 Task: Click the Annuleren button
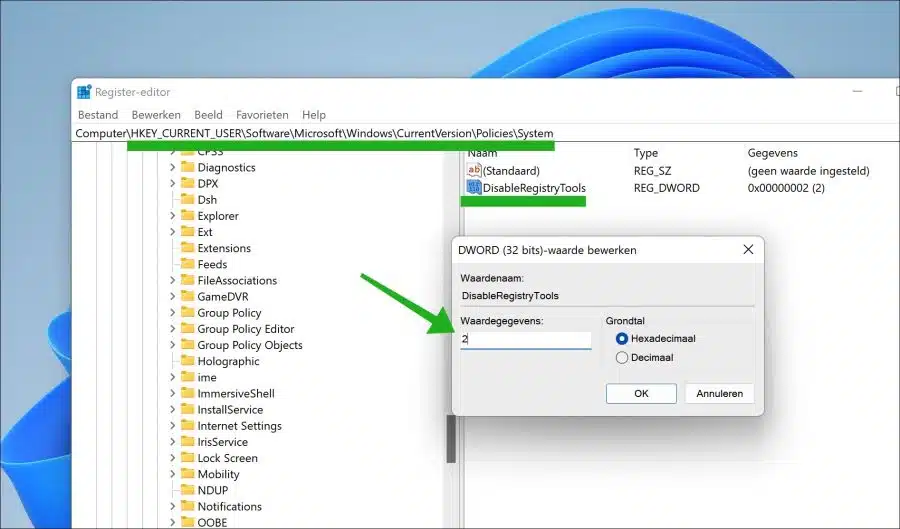tap(719, 394)
